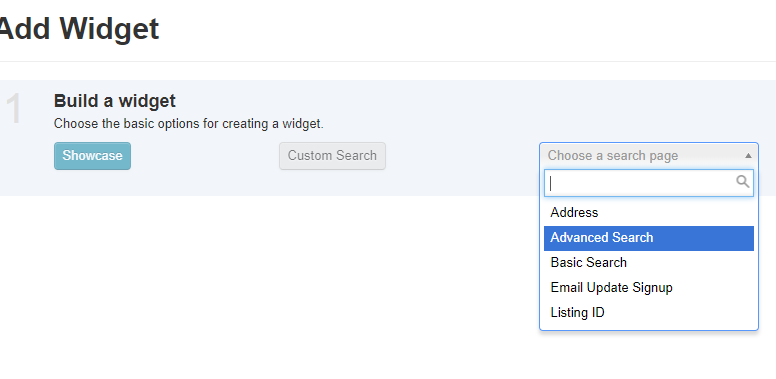
Task: Click the Build a widget heading
Action: (114, 101)
